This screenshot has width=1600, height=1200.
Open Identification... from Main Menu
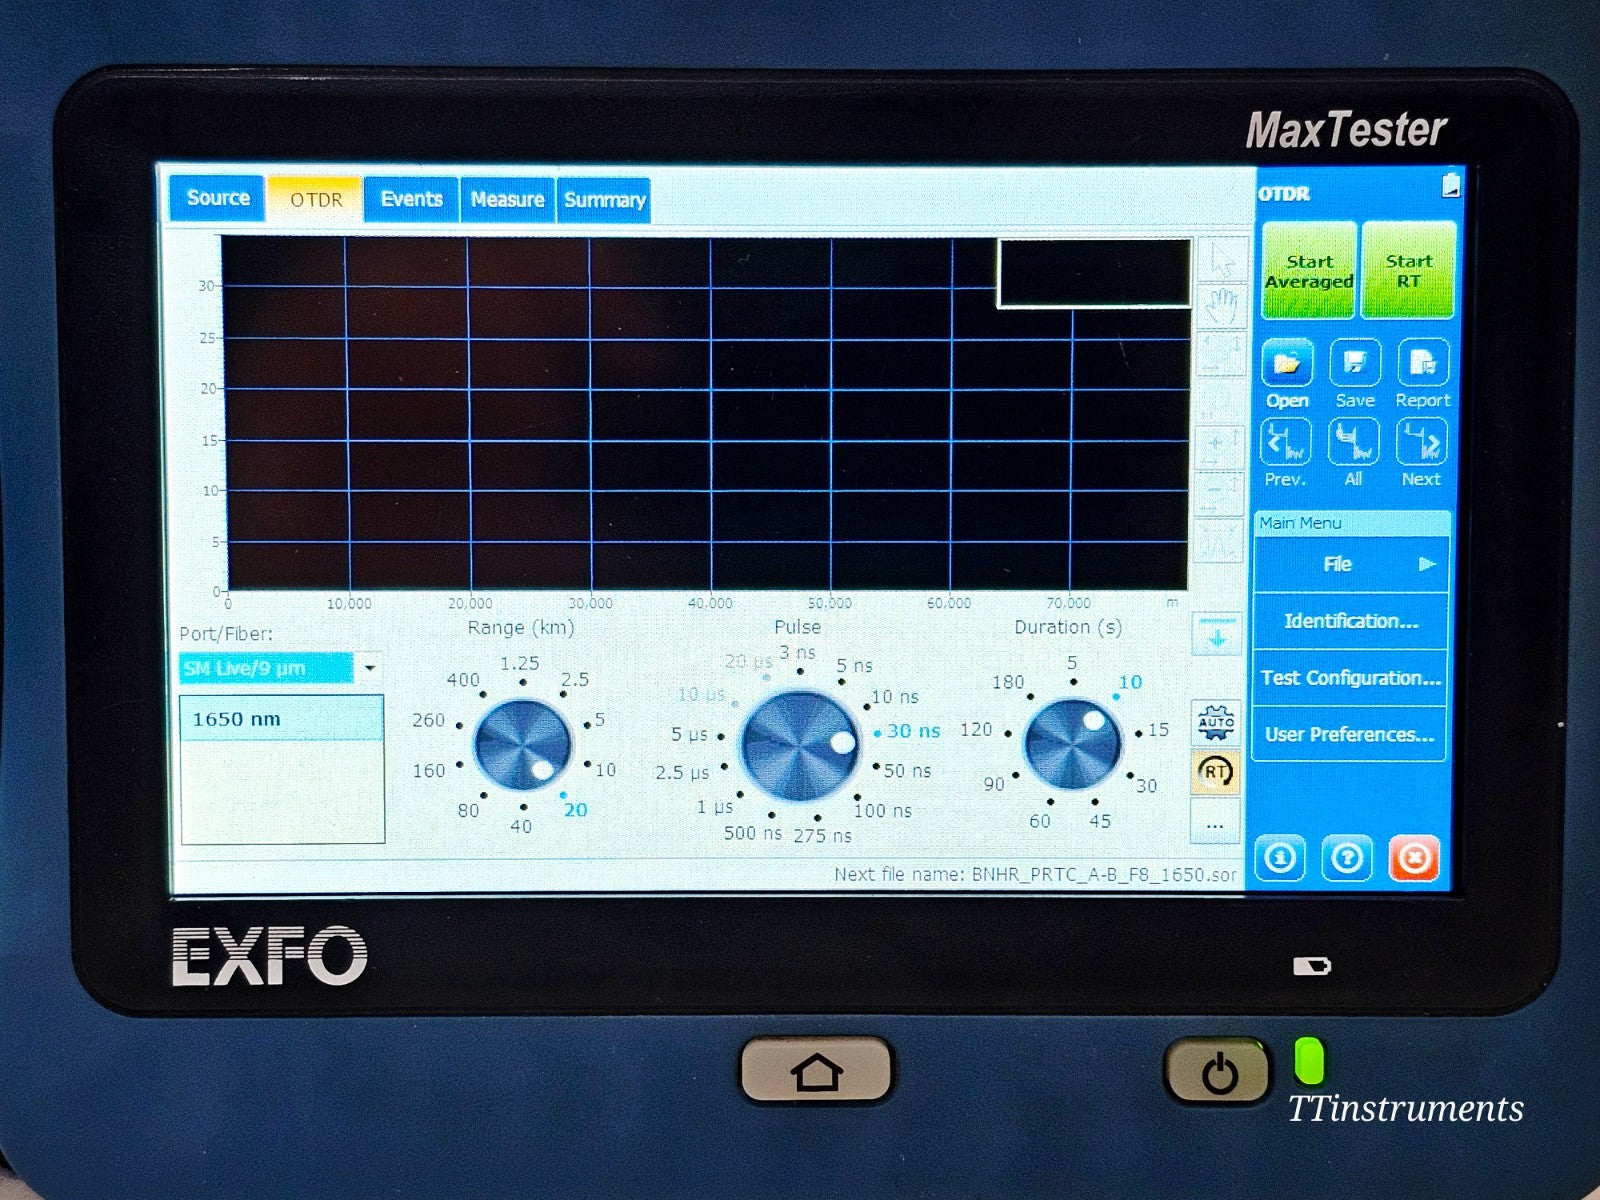point(1350,621)
